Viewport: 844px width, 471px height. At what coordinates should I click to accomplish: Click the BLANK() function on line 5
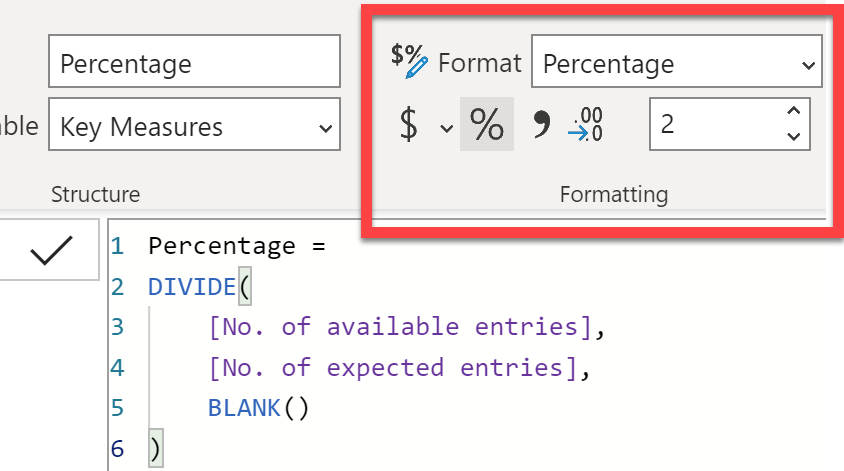258,408
